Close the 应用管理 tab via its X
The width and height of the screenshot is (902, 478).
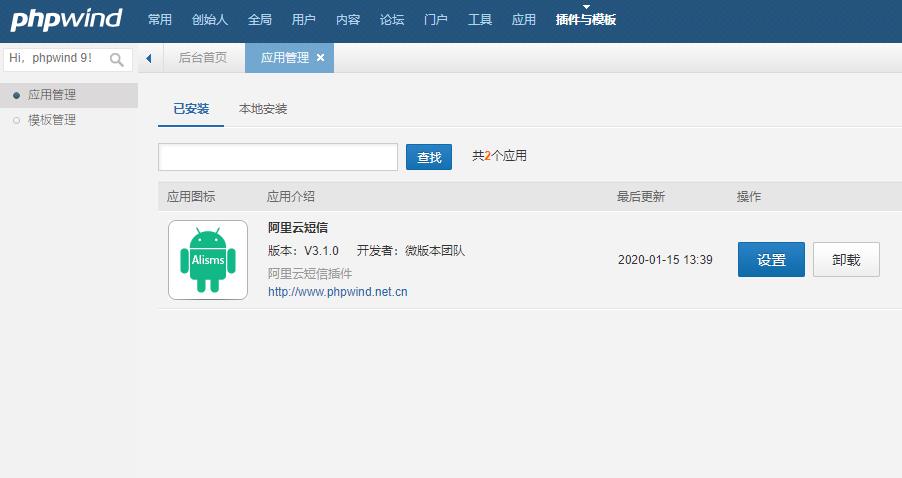(x=320, y=58)
